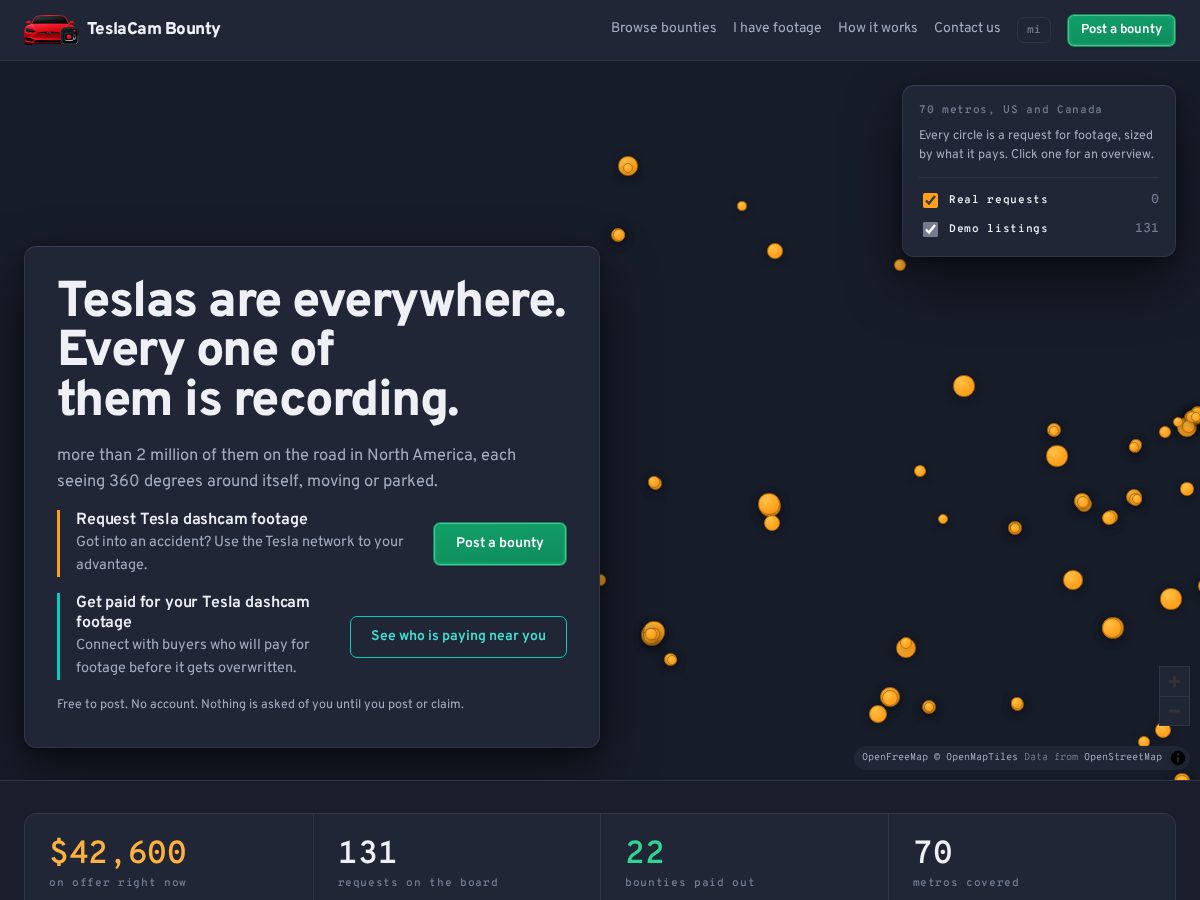Open the How it works page
Screen dimensions: 1200x900
pyautogui.click(x=877, y=28)
